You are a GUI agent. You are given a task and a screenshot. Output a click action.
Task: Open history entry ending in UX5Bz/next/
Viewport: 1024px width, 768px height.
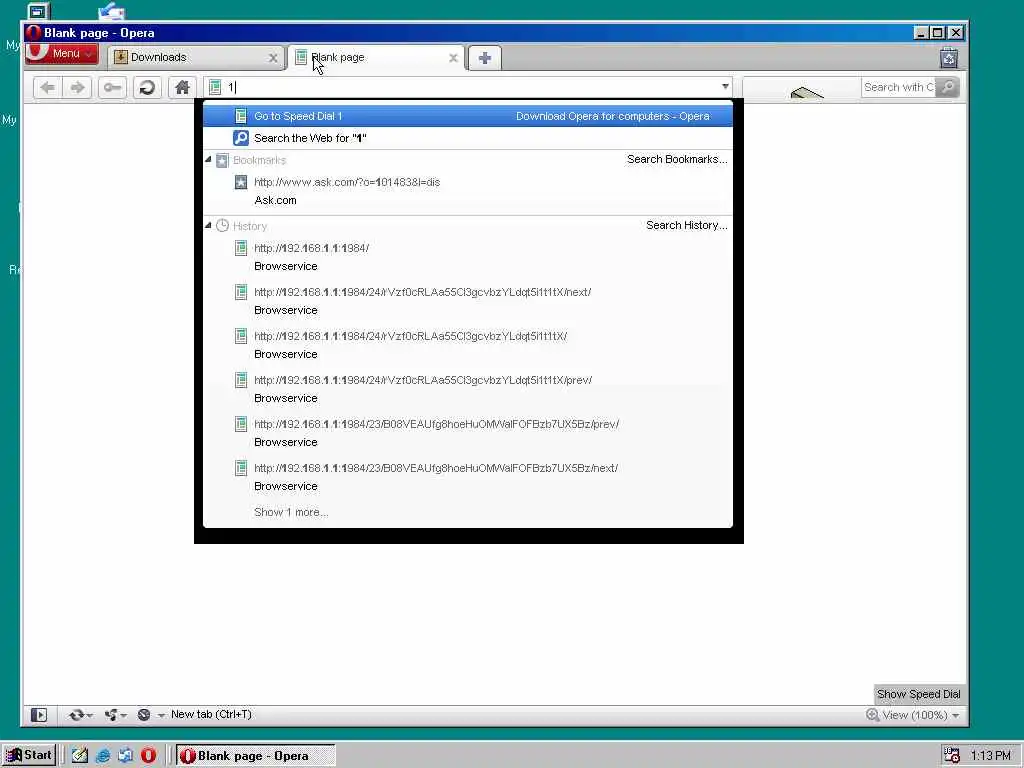click(x=468, y=477)
